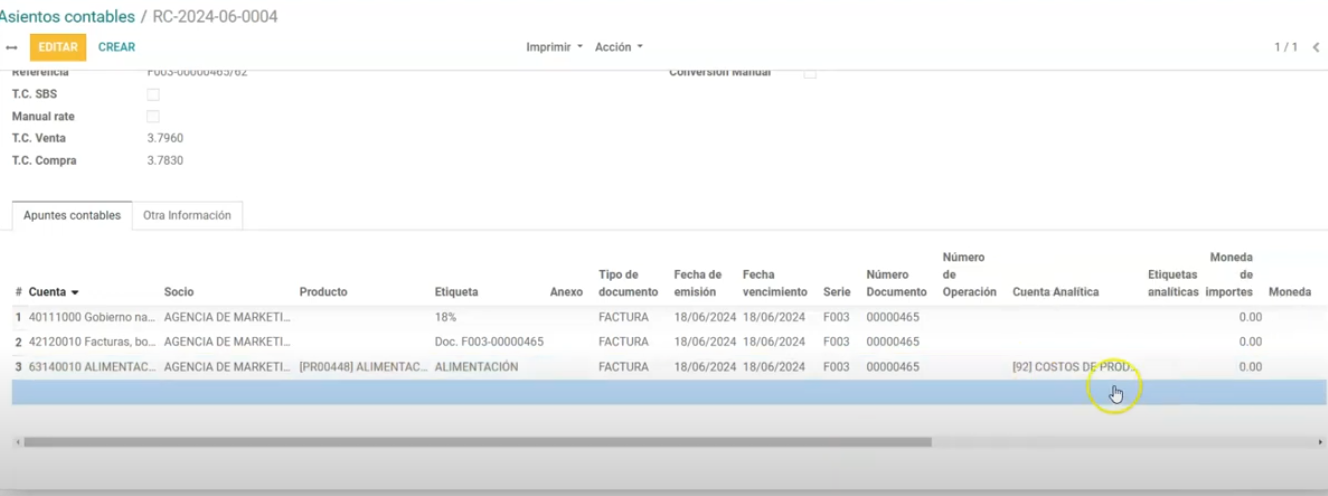
Task: Enable the Manual rate checkbox
Action: (x=153, y=117)
